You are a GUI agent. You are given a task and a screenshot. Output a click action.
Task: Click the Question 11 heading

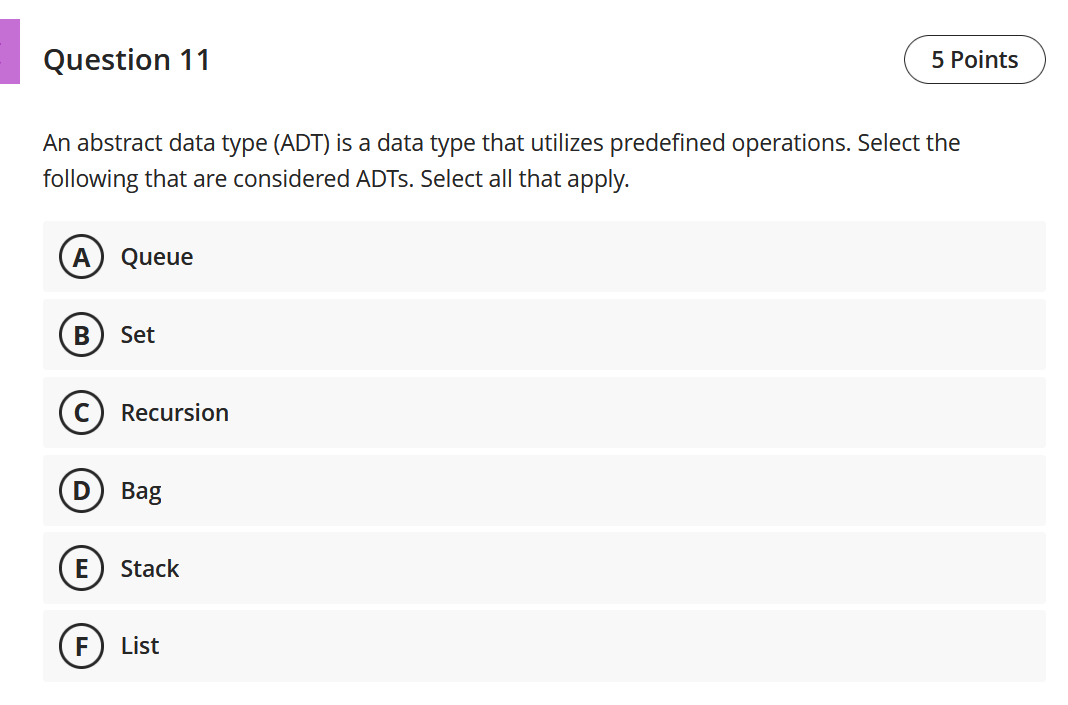(126, 59)
